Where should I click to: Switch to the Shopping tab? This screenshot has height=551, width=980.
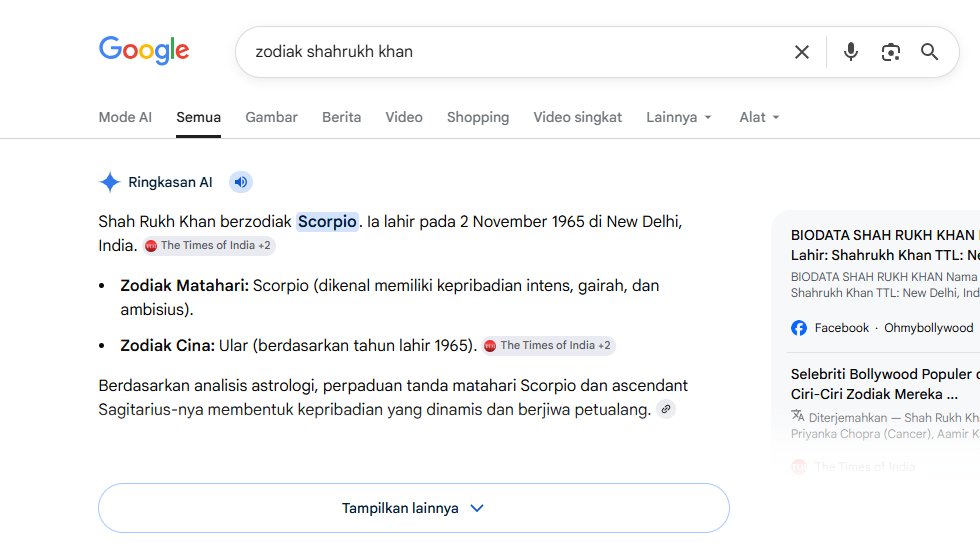478,117
